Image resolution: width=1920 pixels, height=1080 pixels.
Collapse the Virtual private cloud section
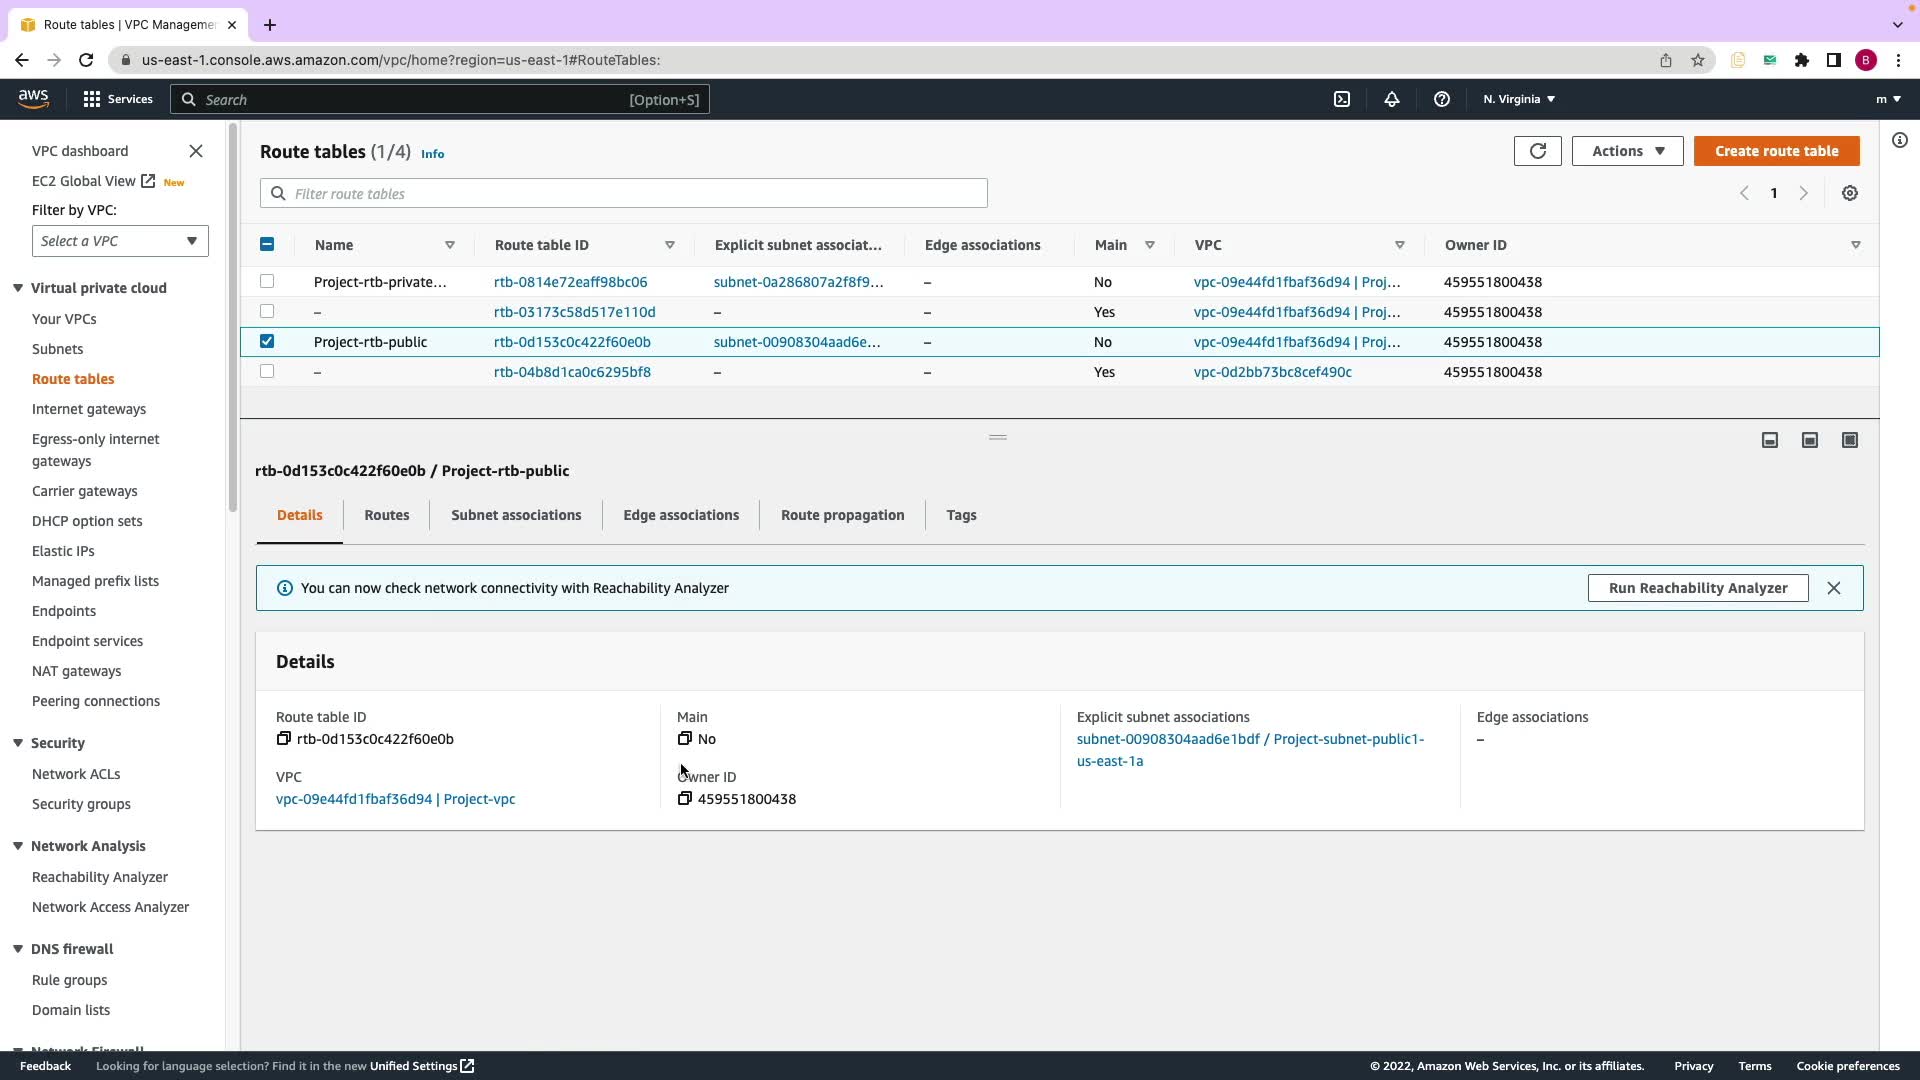[18, 288]
